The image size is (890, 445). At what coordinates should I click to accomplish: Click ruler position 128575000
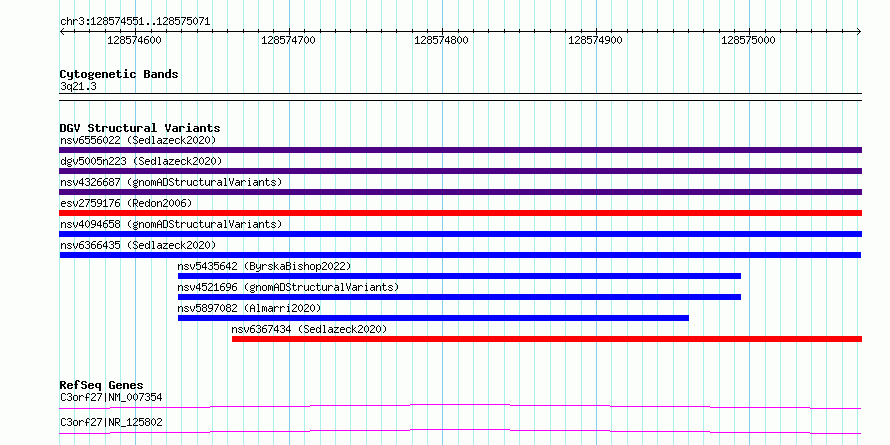(748, 40)
